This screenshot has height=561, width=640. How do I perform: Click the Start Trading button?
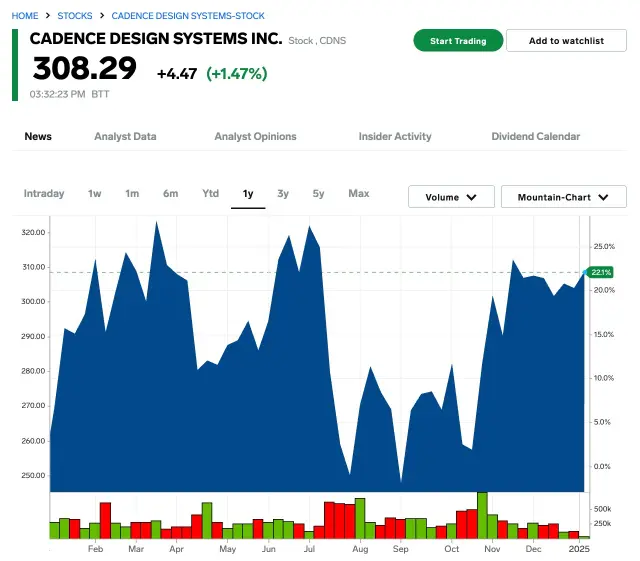point(458,41)
